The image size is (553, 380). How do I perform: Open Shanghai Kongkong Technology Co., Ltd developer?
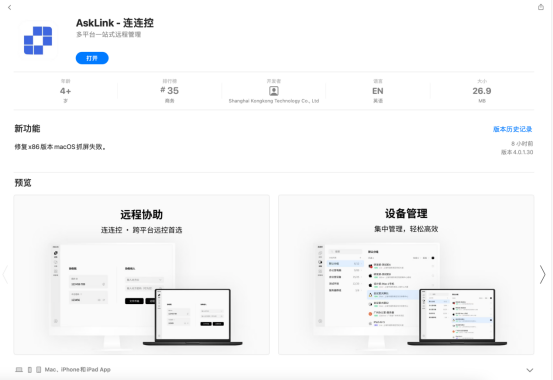274,101
